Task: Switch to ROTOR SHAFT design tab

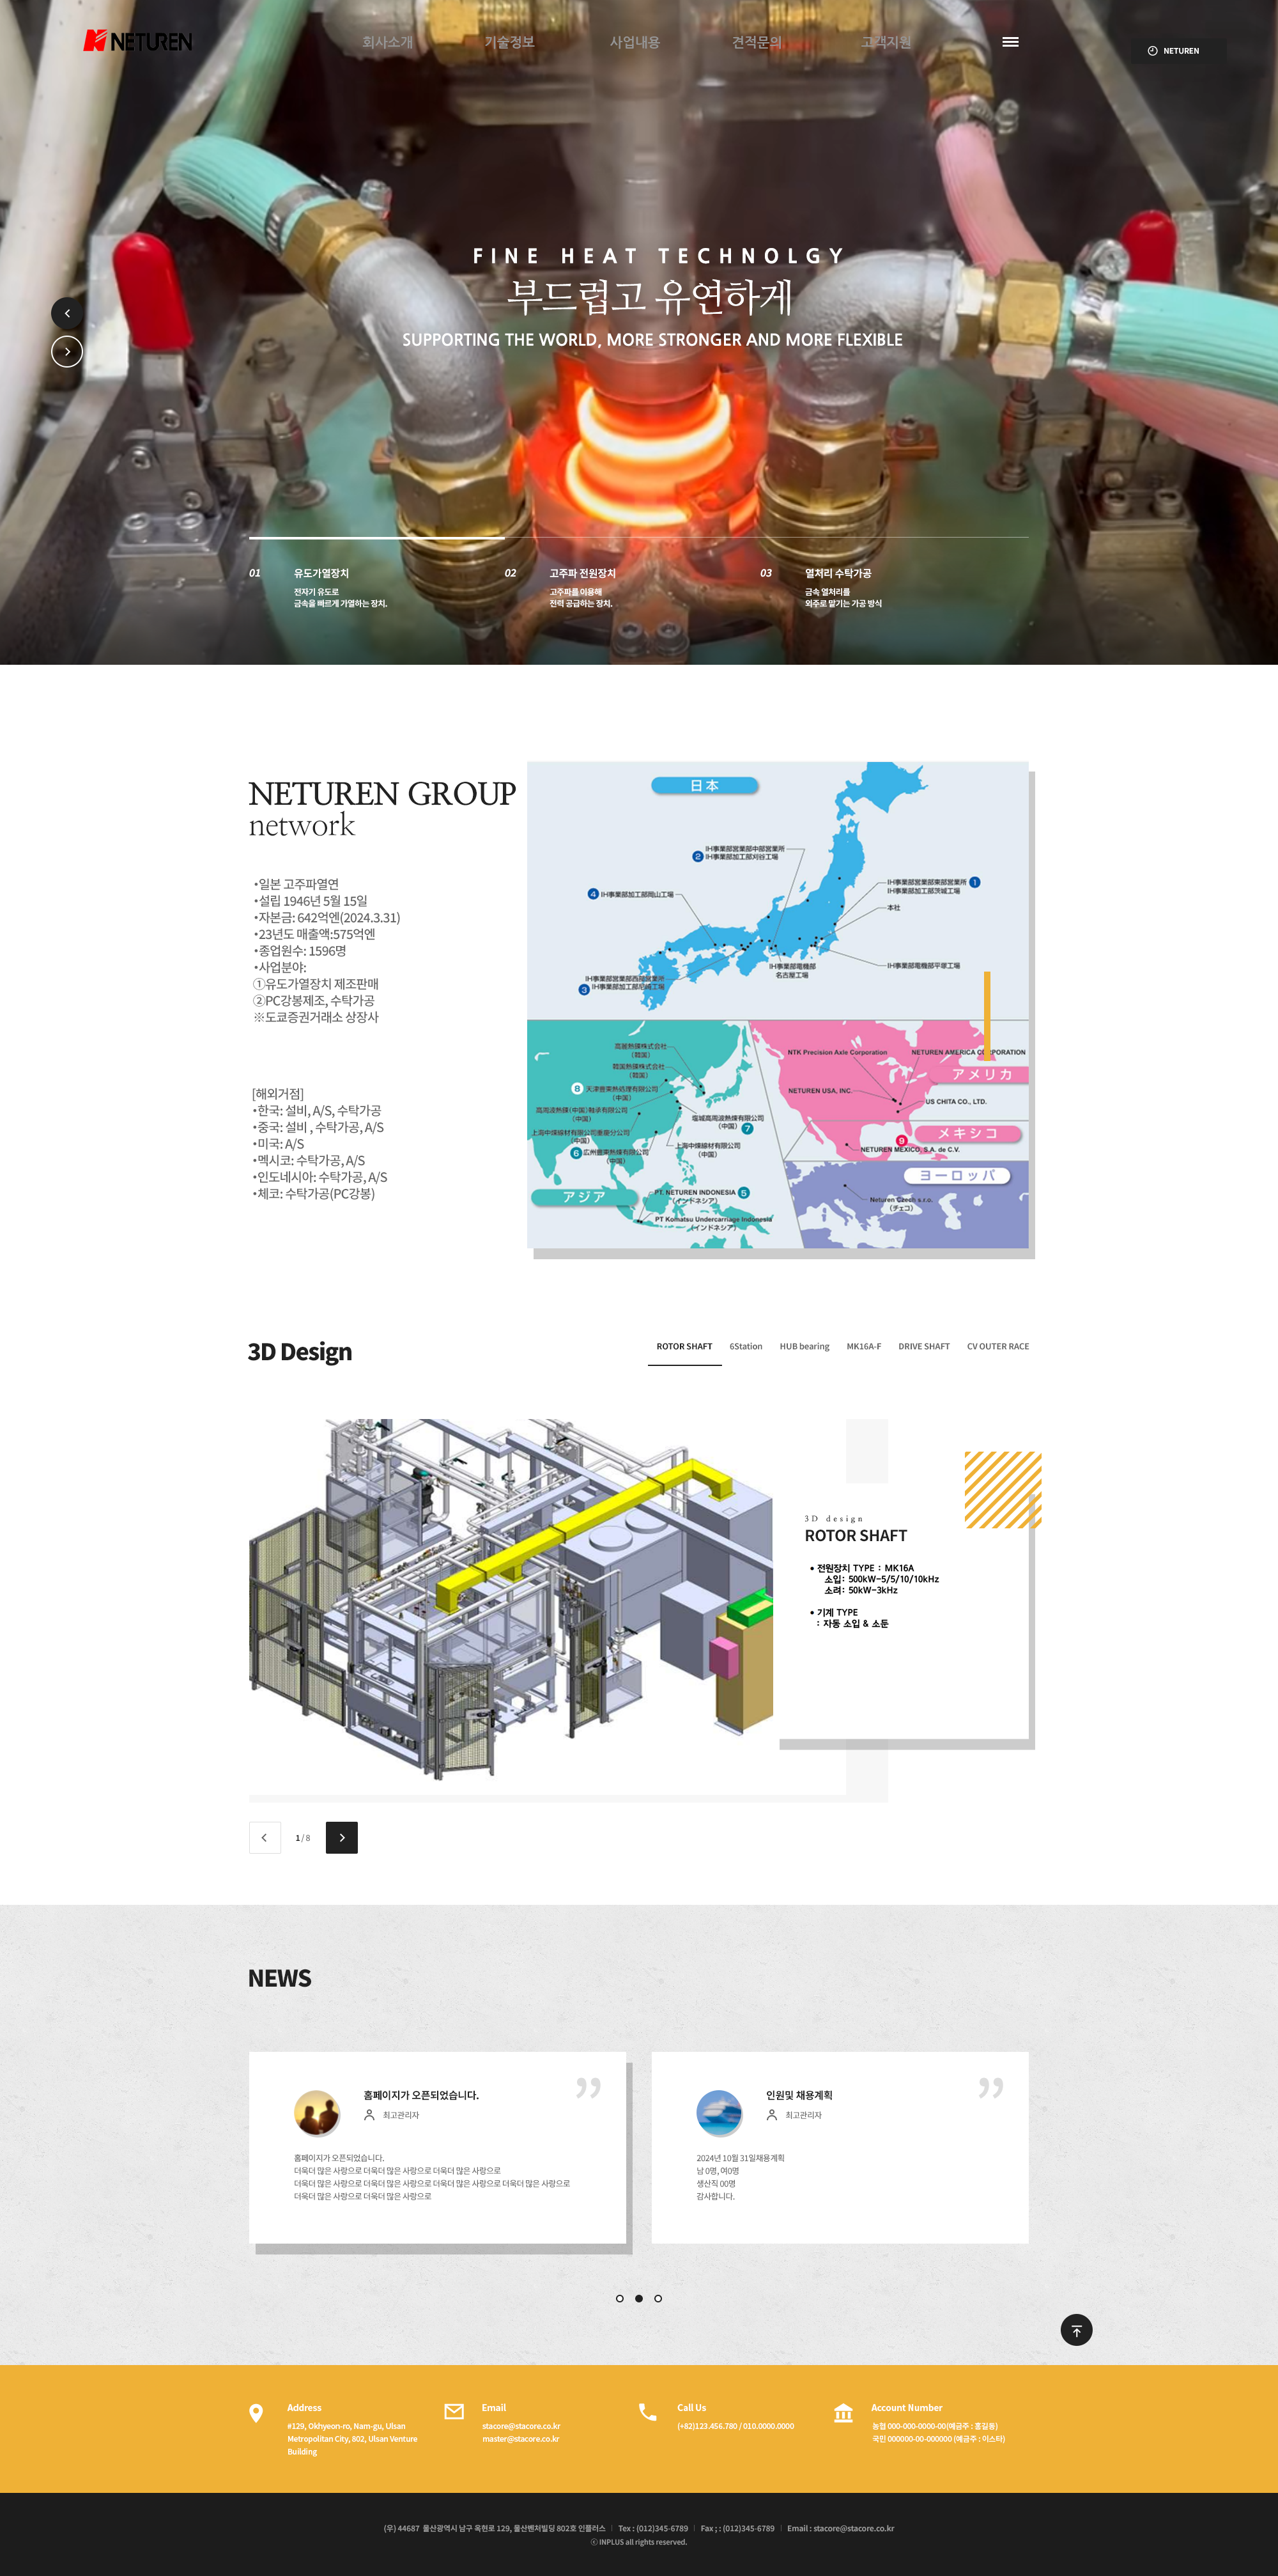Action: coord(684,1347)
